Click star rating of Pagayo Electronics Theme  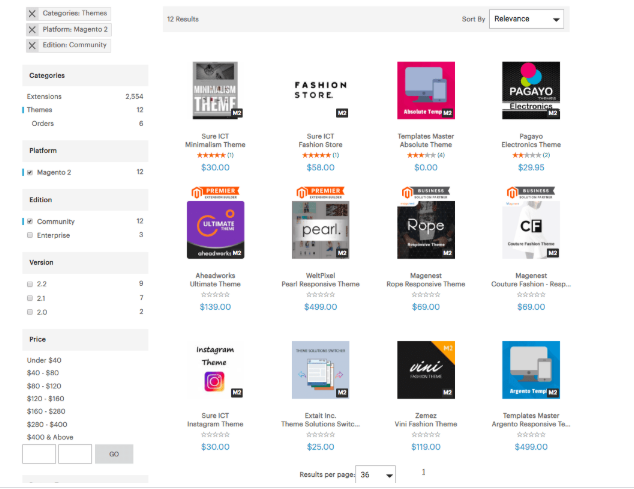coord(526,155)
